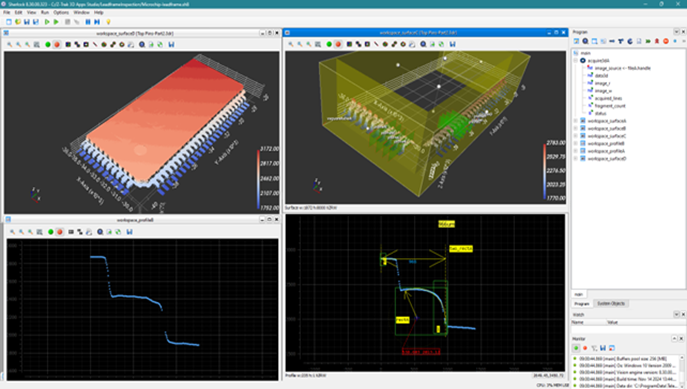Image resolution: width=687 pixels, height=389 pixels.
Task: Open the Watch panel dropdown arrow
Action: point(676,315)
